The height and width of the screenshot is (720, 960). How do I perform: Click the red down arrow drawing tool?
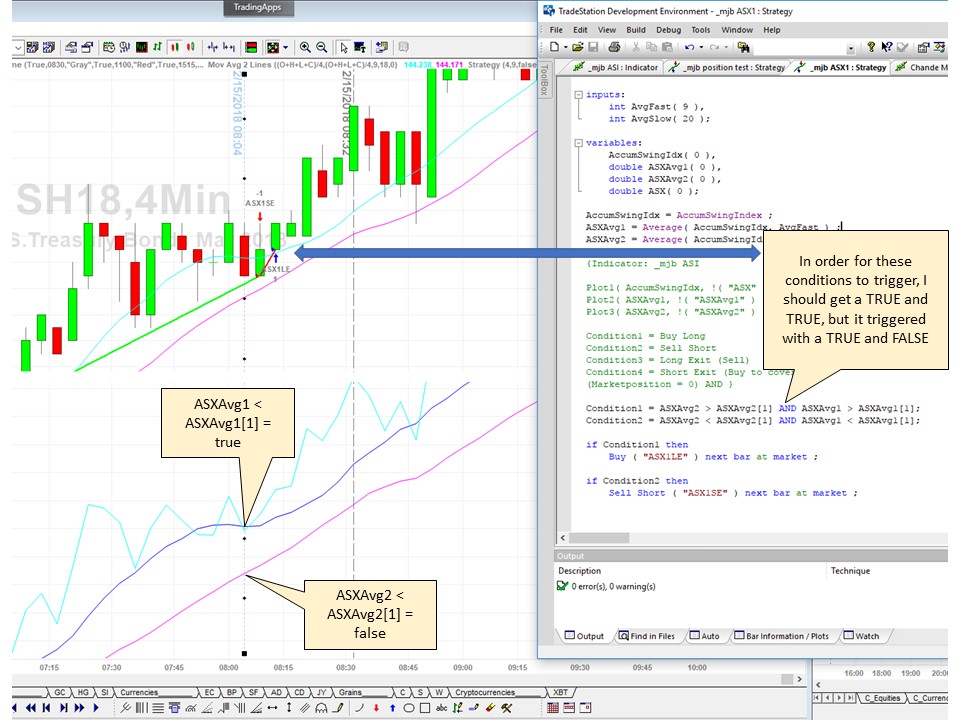[376, 708]
